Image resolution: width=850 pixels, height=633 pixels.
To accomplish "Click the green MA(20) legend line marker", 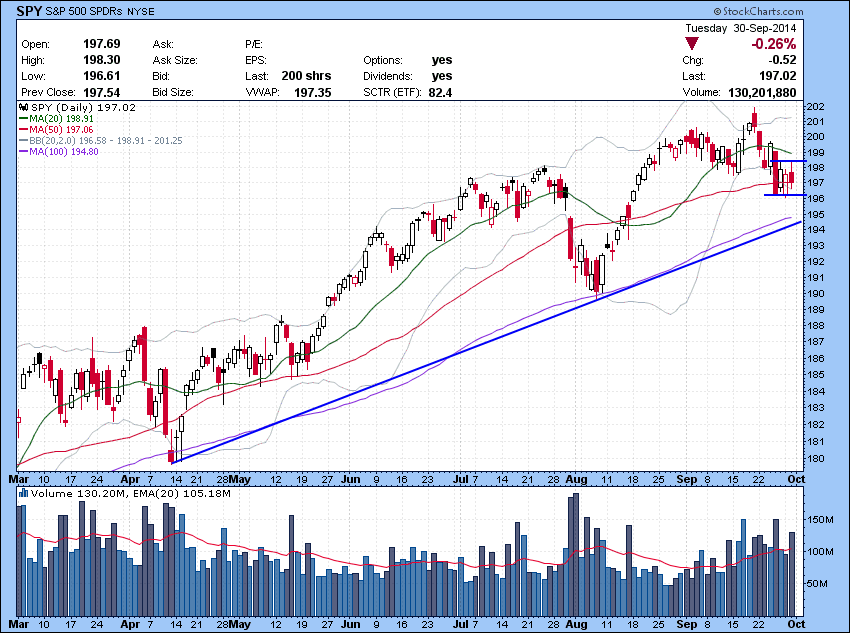I will [23, 119].
